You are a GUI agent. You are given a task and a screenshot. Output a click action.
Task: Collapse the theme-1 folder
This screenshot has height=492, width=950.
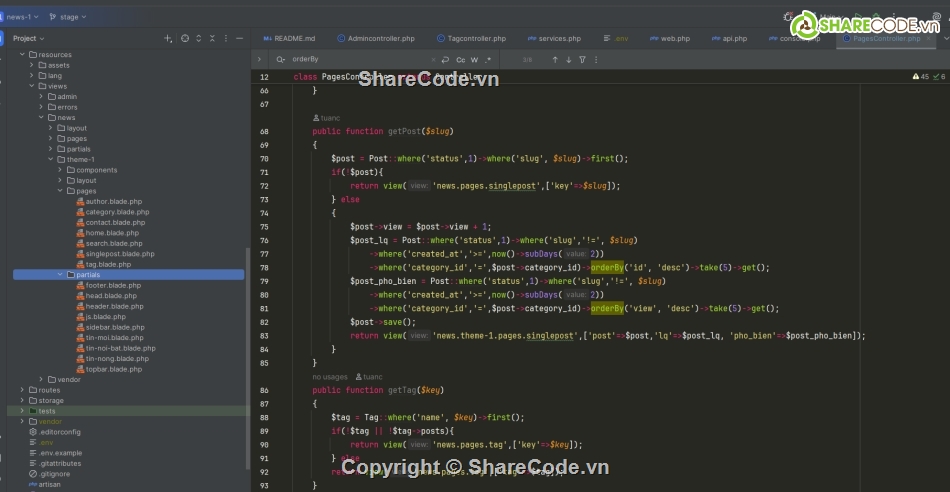[x=51, y=159]
